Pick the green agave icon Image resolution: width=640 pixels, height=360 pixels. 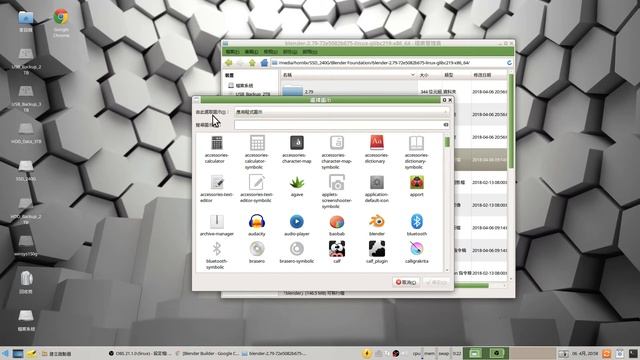297,182
